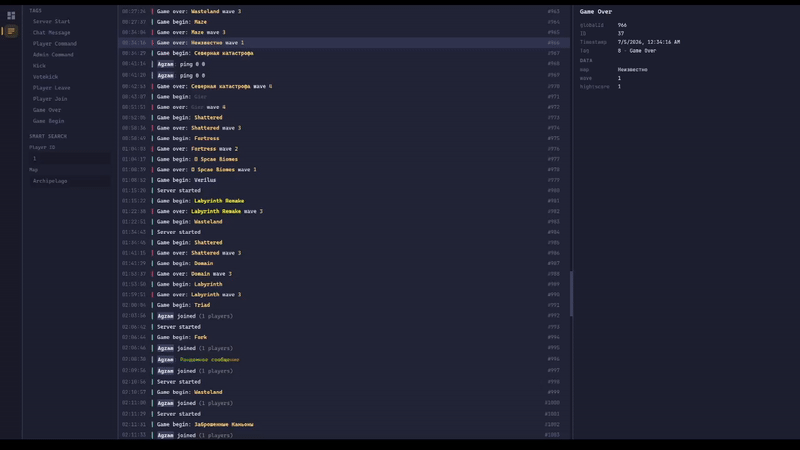This screenshot has width=800, height=450.
Task: Select 'Game begin: Shattered' row #973
Action: [x=344, y=117]
